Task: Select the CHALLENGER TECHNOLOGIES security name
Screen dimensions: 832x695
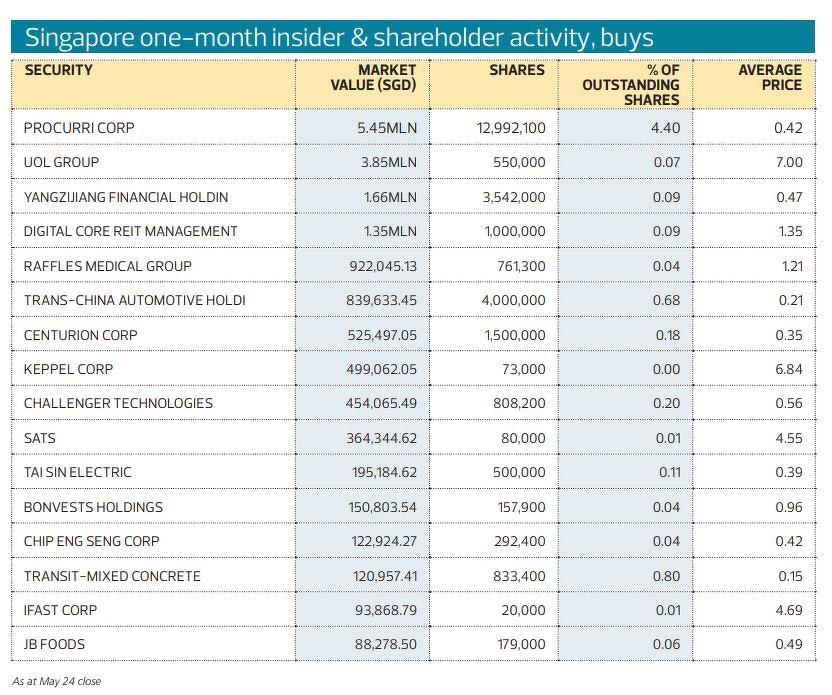Action: click(x=118, y=404)
